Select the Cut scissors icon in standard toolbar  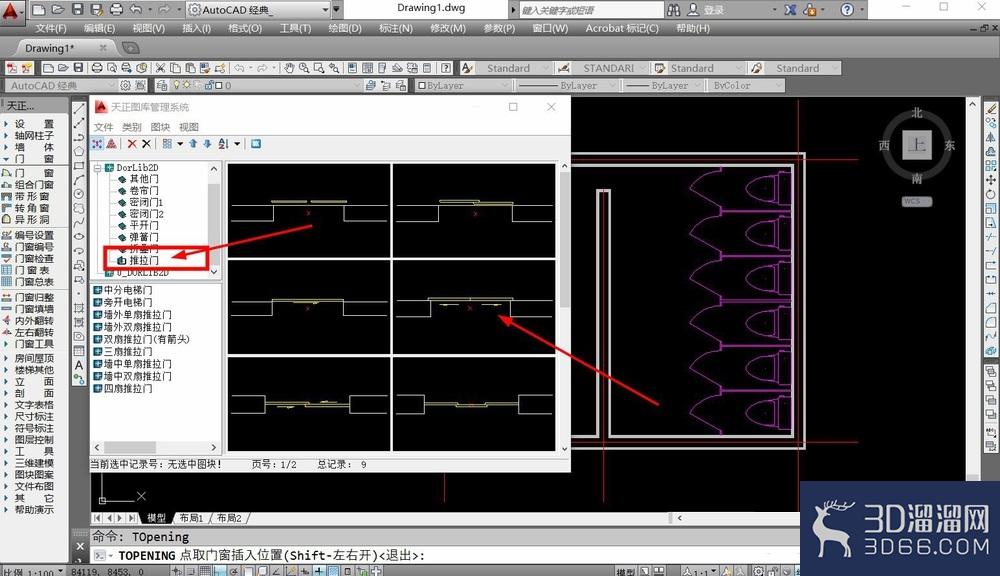160,68
